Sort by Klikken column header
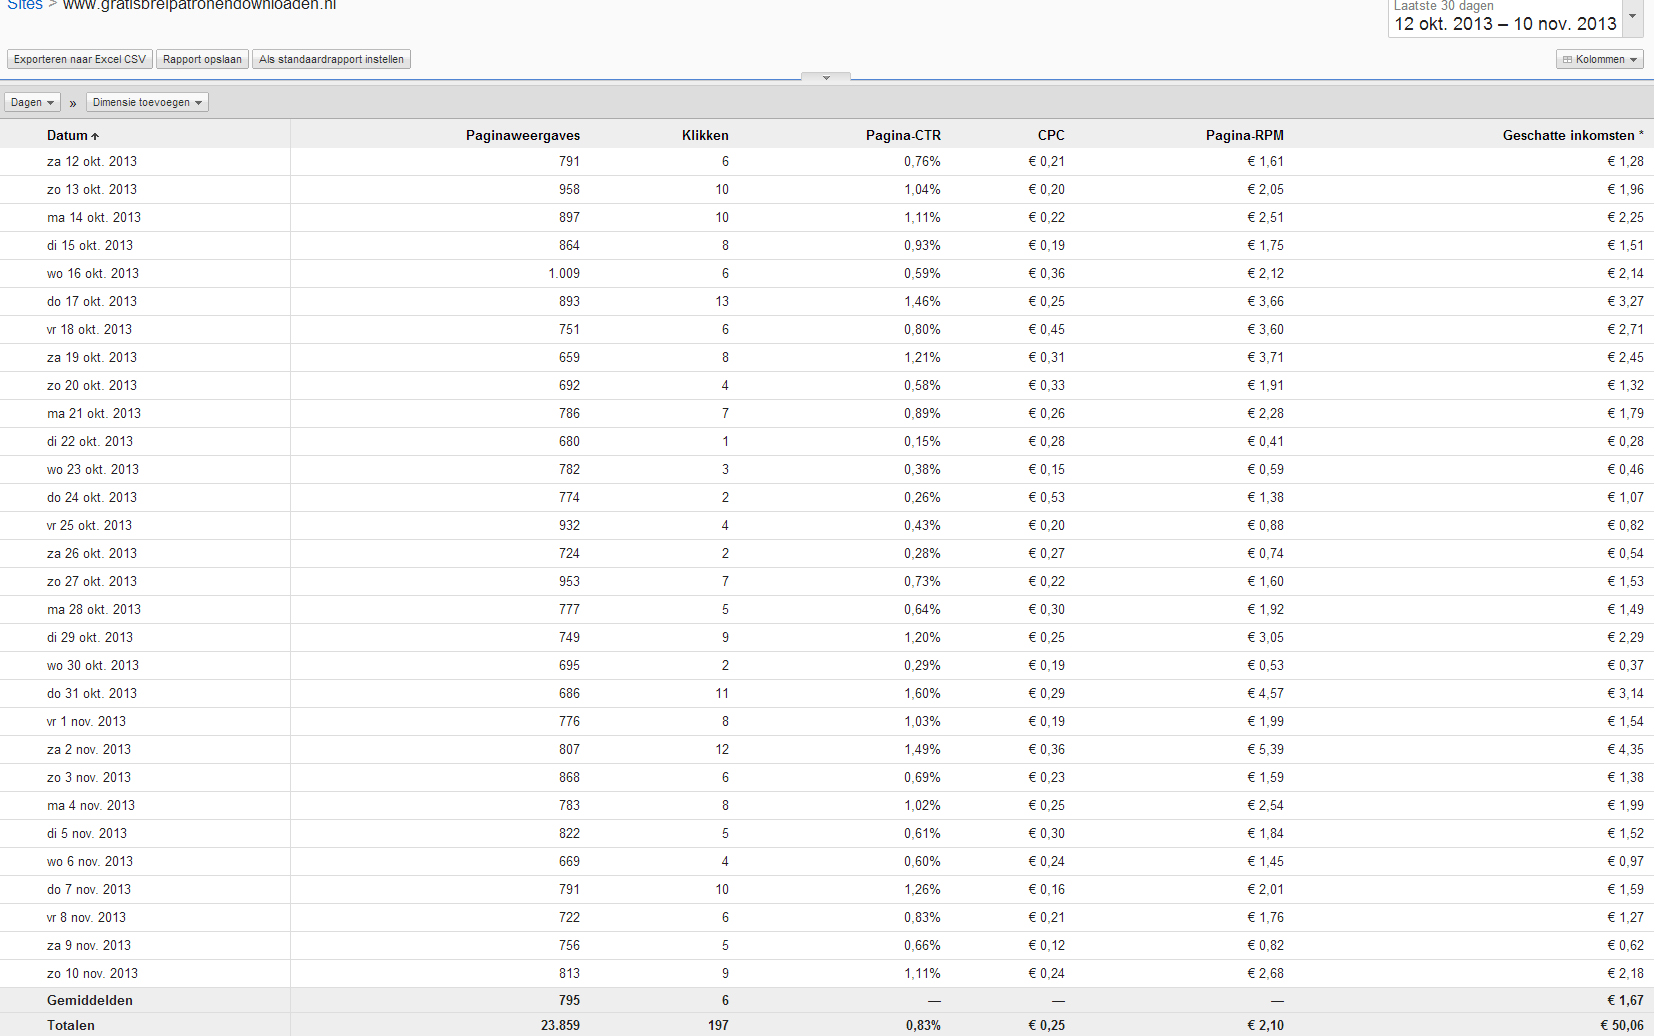 (x=705, y=135)
